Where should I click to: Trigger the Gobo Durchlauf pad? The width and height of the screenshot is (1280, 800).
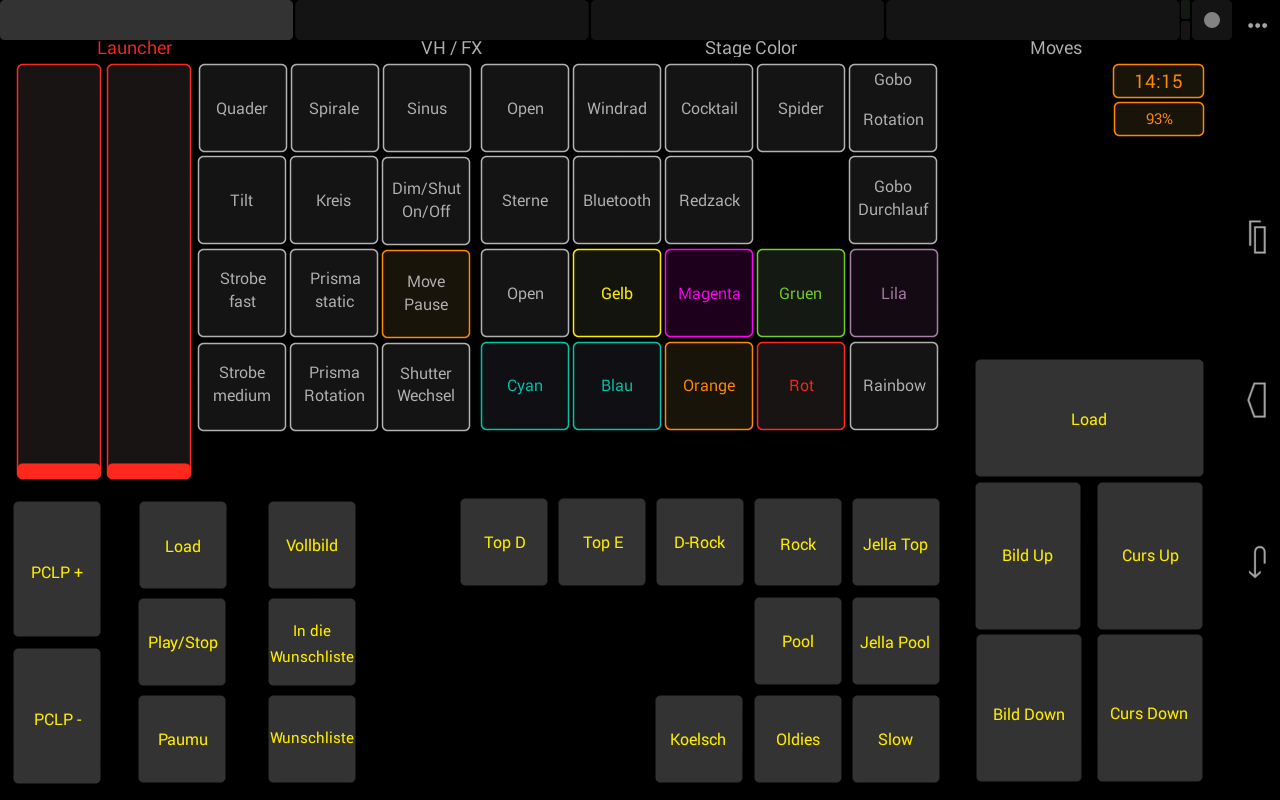pos(893,200)
